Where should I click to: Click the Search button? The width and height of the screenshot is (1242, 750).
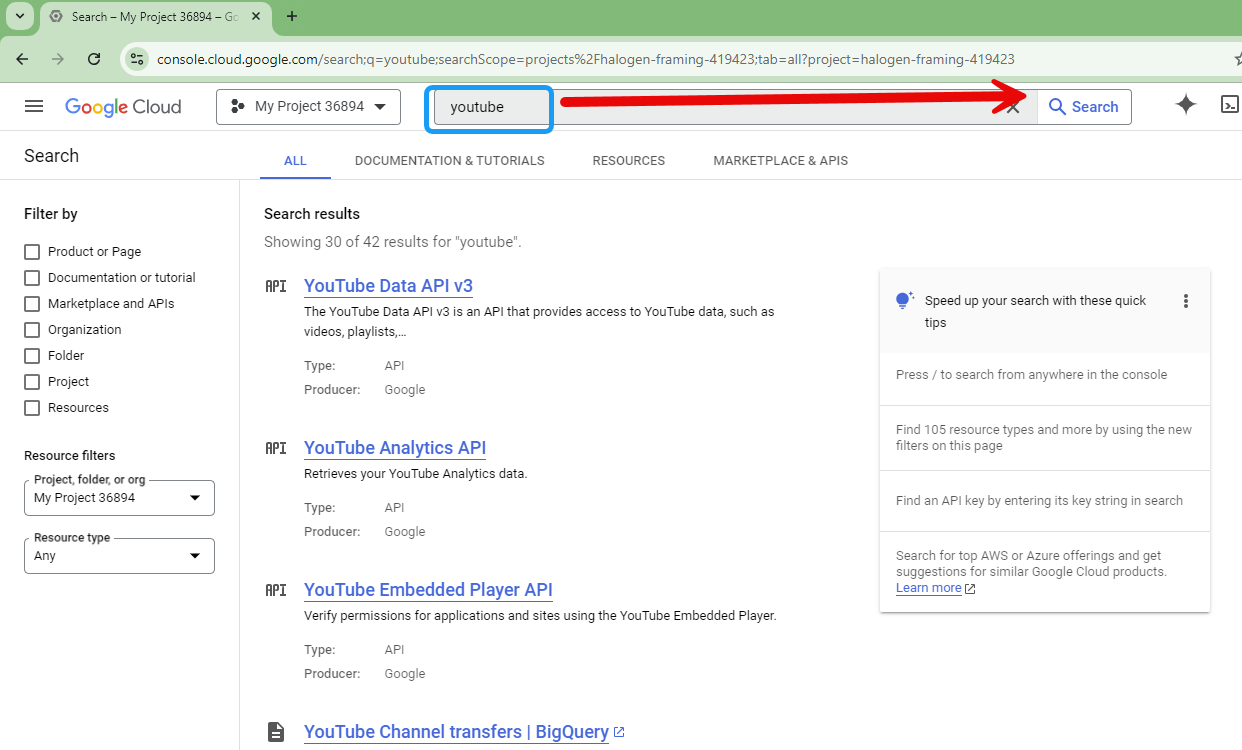point(1083,107)
